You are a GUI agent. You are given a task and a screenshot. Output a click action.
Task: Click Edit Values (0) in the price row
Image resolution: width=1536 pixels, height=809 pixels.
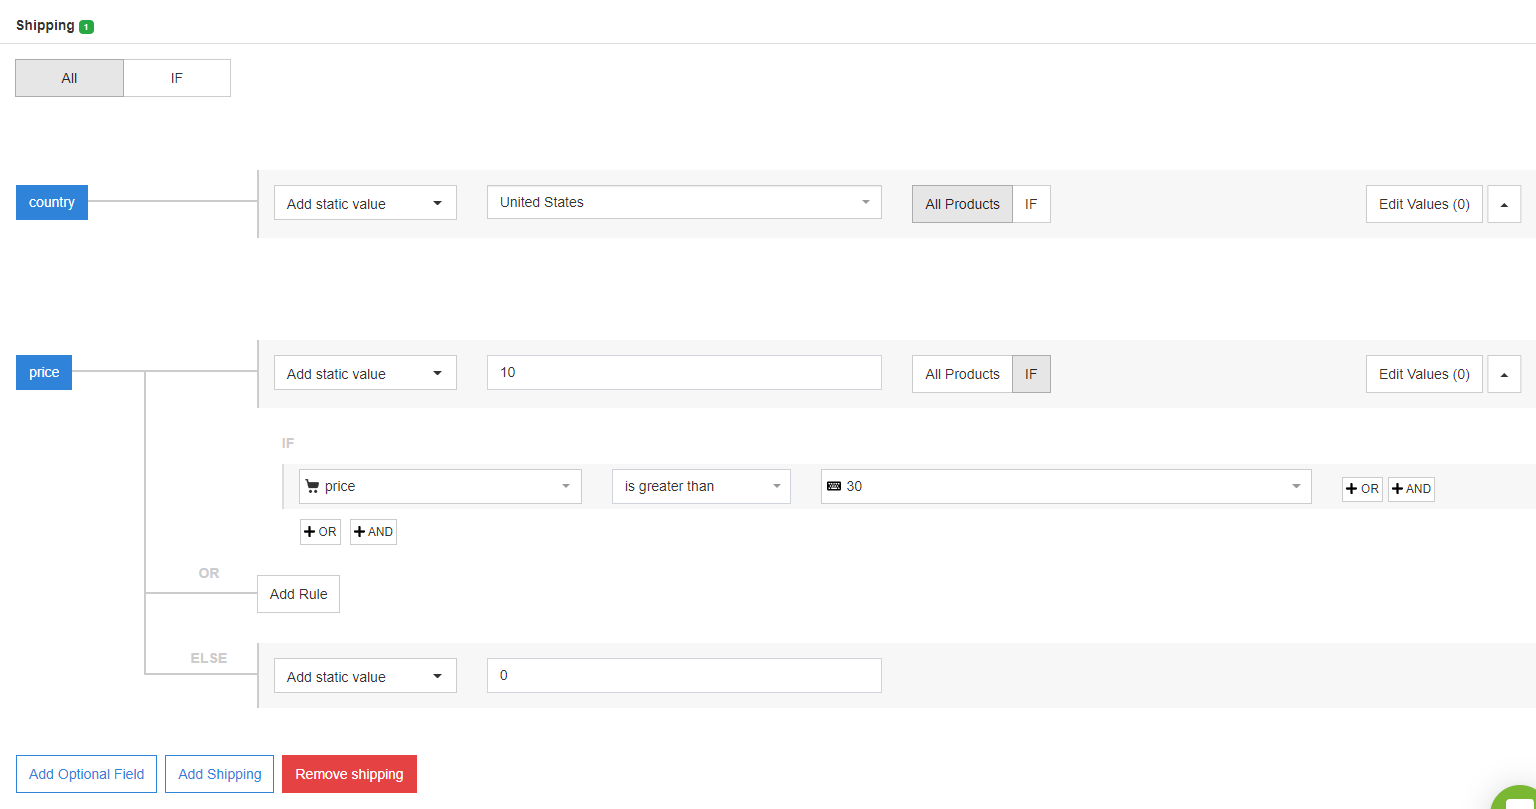(x=1424, y=374)
